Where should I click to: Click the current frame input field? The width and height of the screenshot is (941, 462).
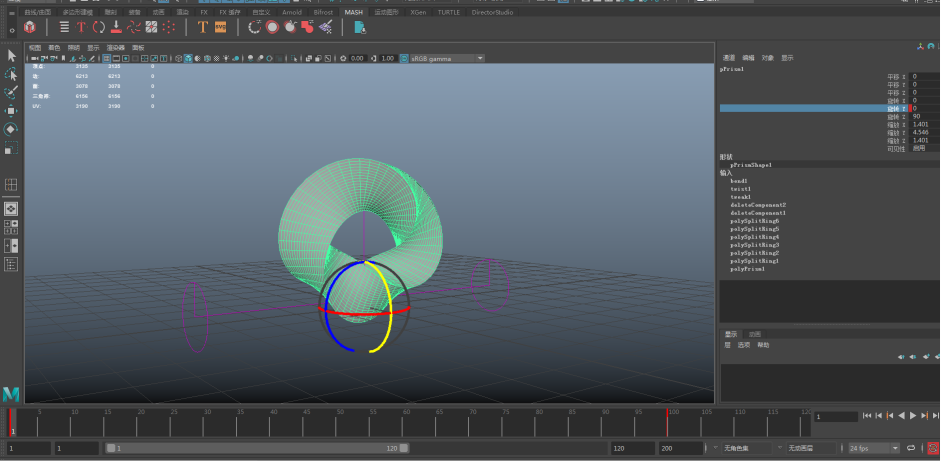[x=836, y=417]
